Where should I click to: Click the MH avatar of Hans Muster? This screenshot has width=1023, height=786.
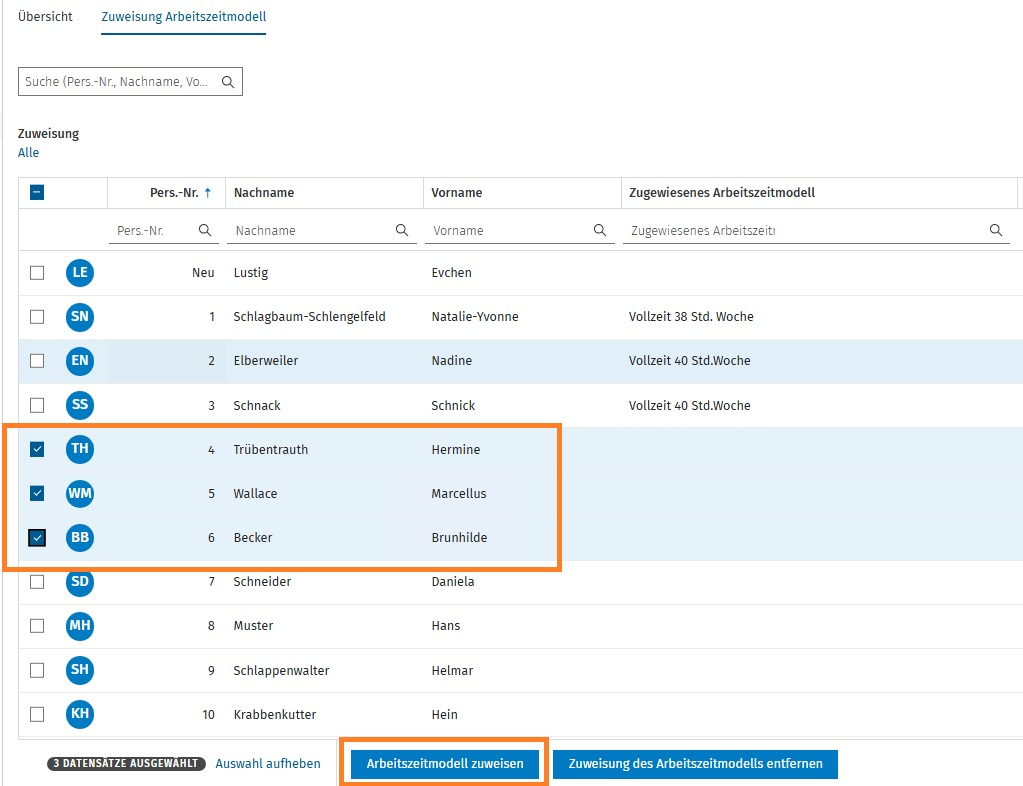pos(80,626)
